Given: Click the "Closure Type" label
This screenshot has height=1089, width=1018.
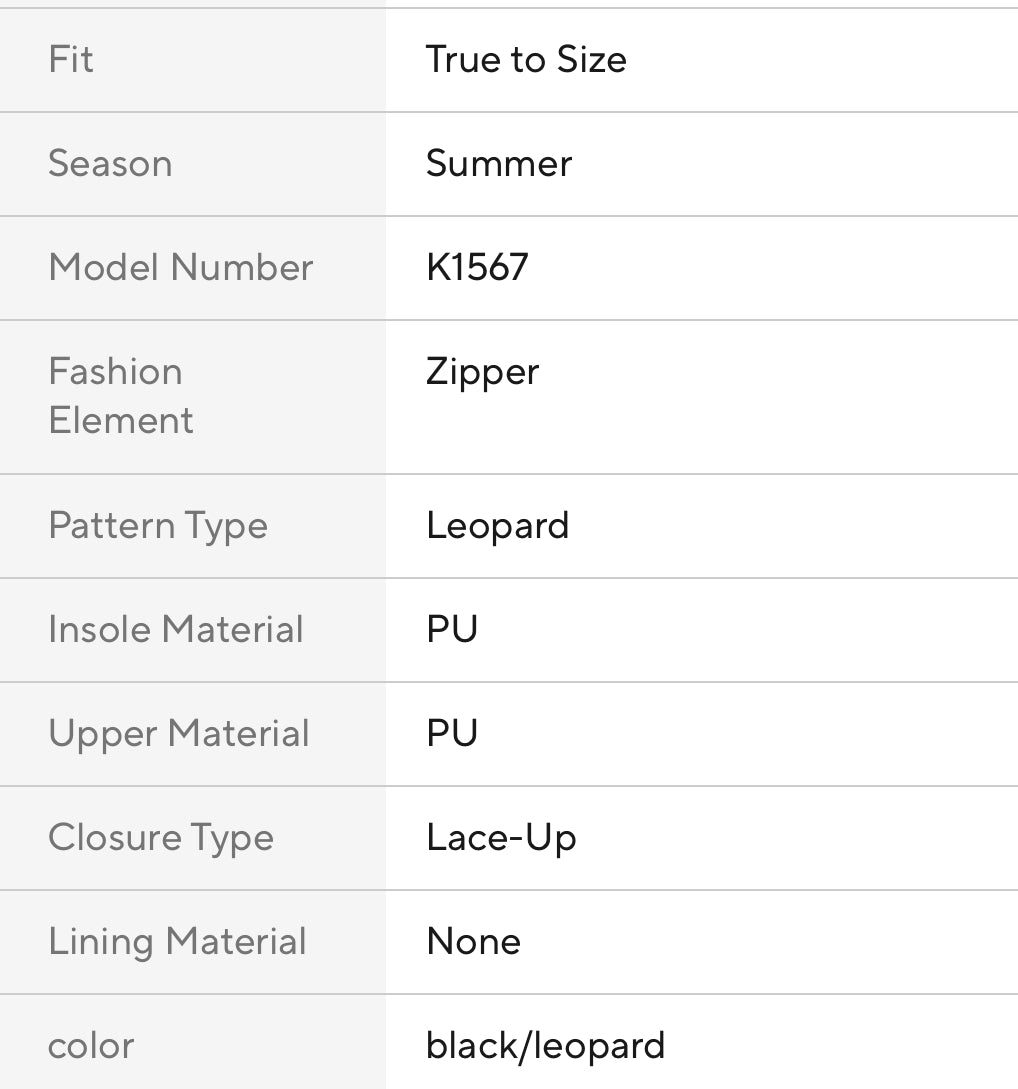Looking at the screenshot, I should click(161, 838).
